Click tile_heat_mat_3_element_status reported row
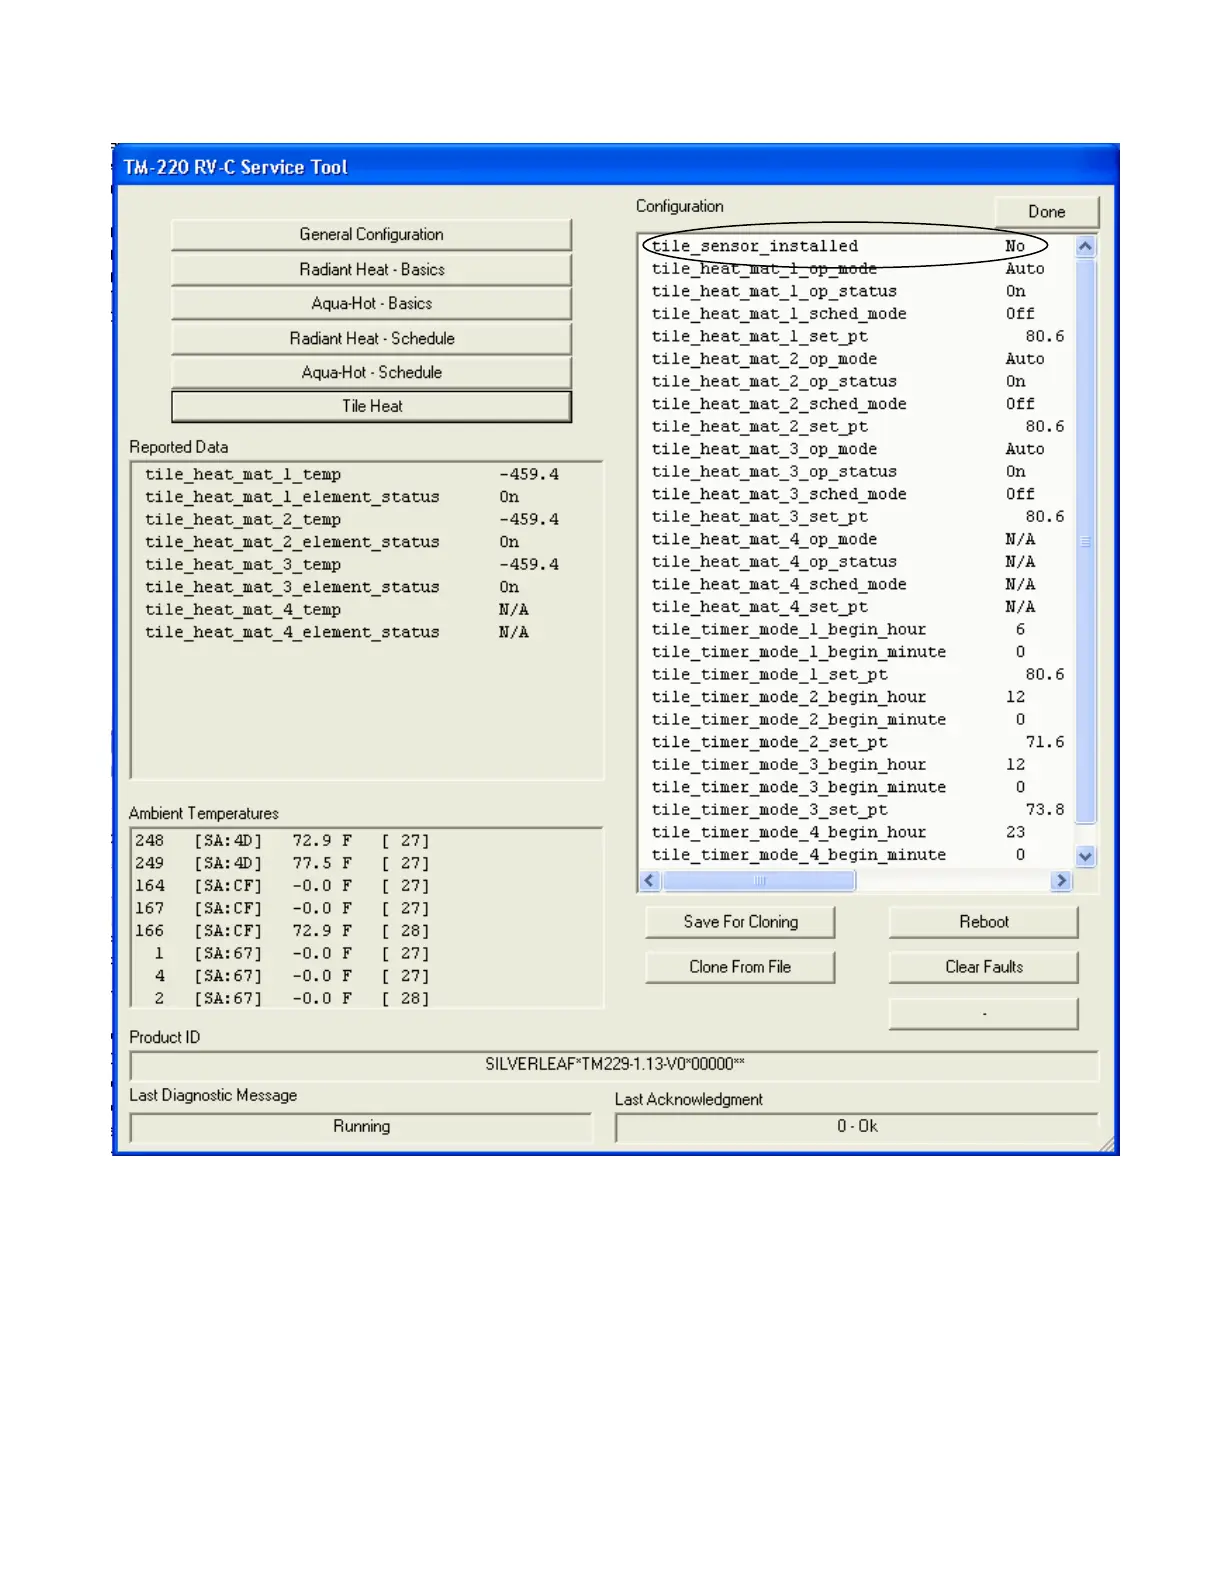Screen dimensions: 1224x1584 tap(367, 587)
